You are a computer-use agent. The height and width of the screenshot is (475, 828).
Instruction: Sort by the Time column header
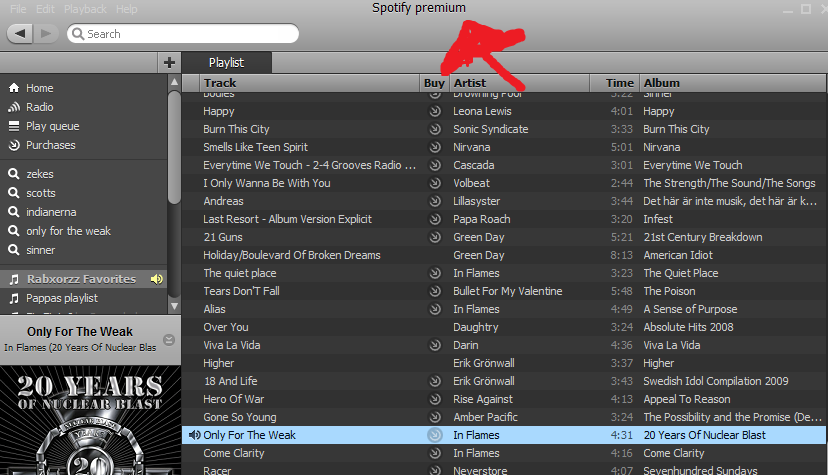point(614,83)
